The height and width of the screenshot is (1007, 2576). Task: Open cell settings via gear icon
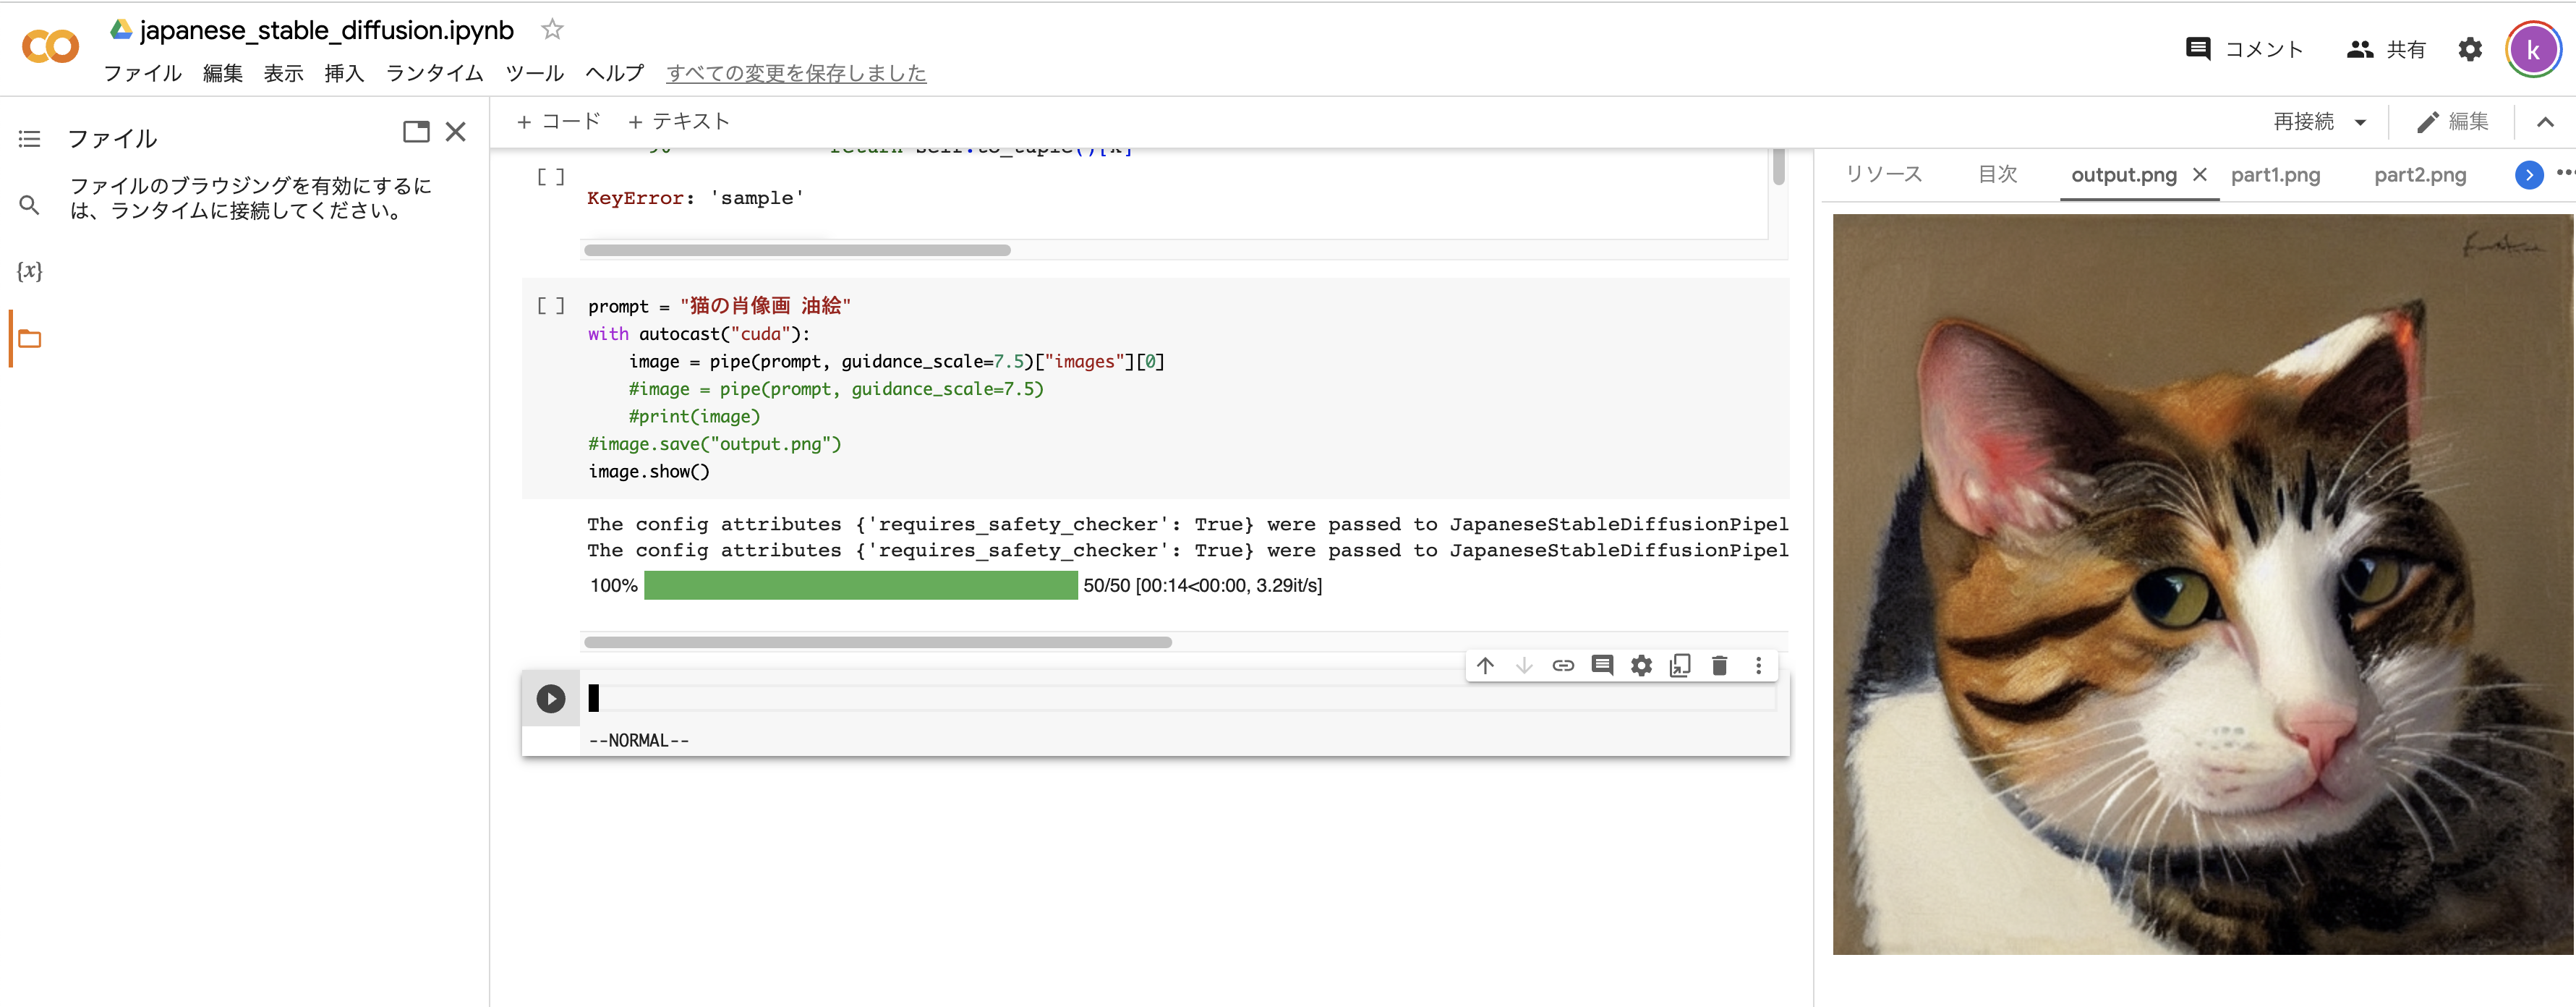pos(1641,665)
